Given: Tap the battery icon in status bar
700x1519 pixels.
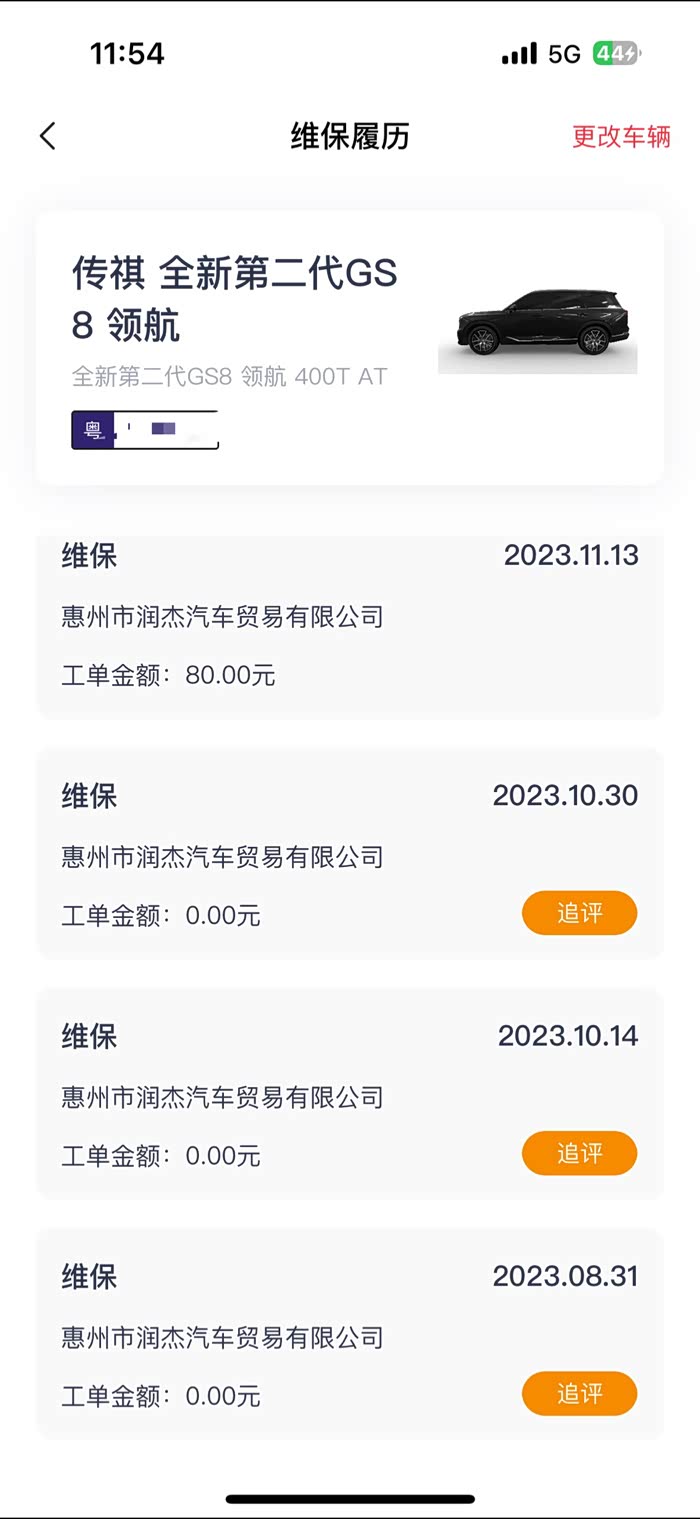Looking at the screenshot, I should point(616,54).
